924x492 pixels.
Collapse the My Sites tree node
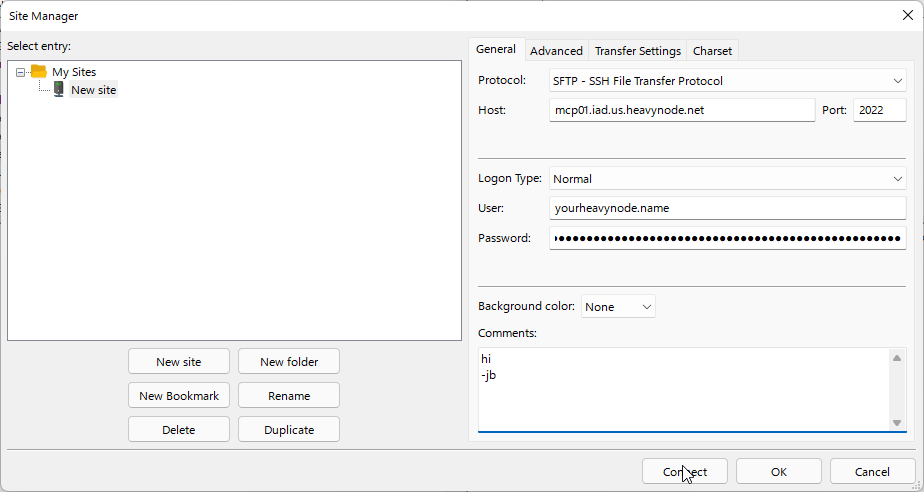point(21,72)
